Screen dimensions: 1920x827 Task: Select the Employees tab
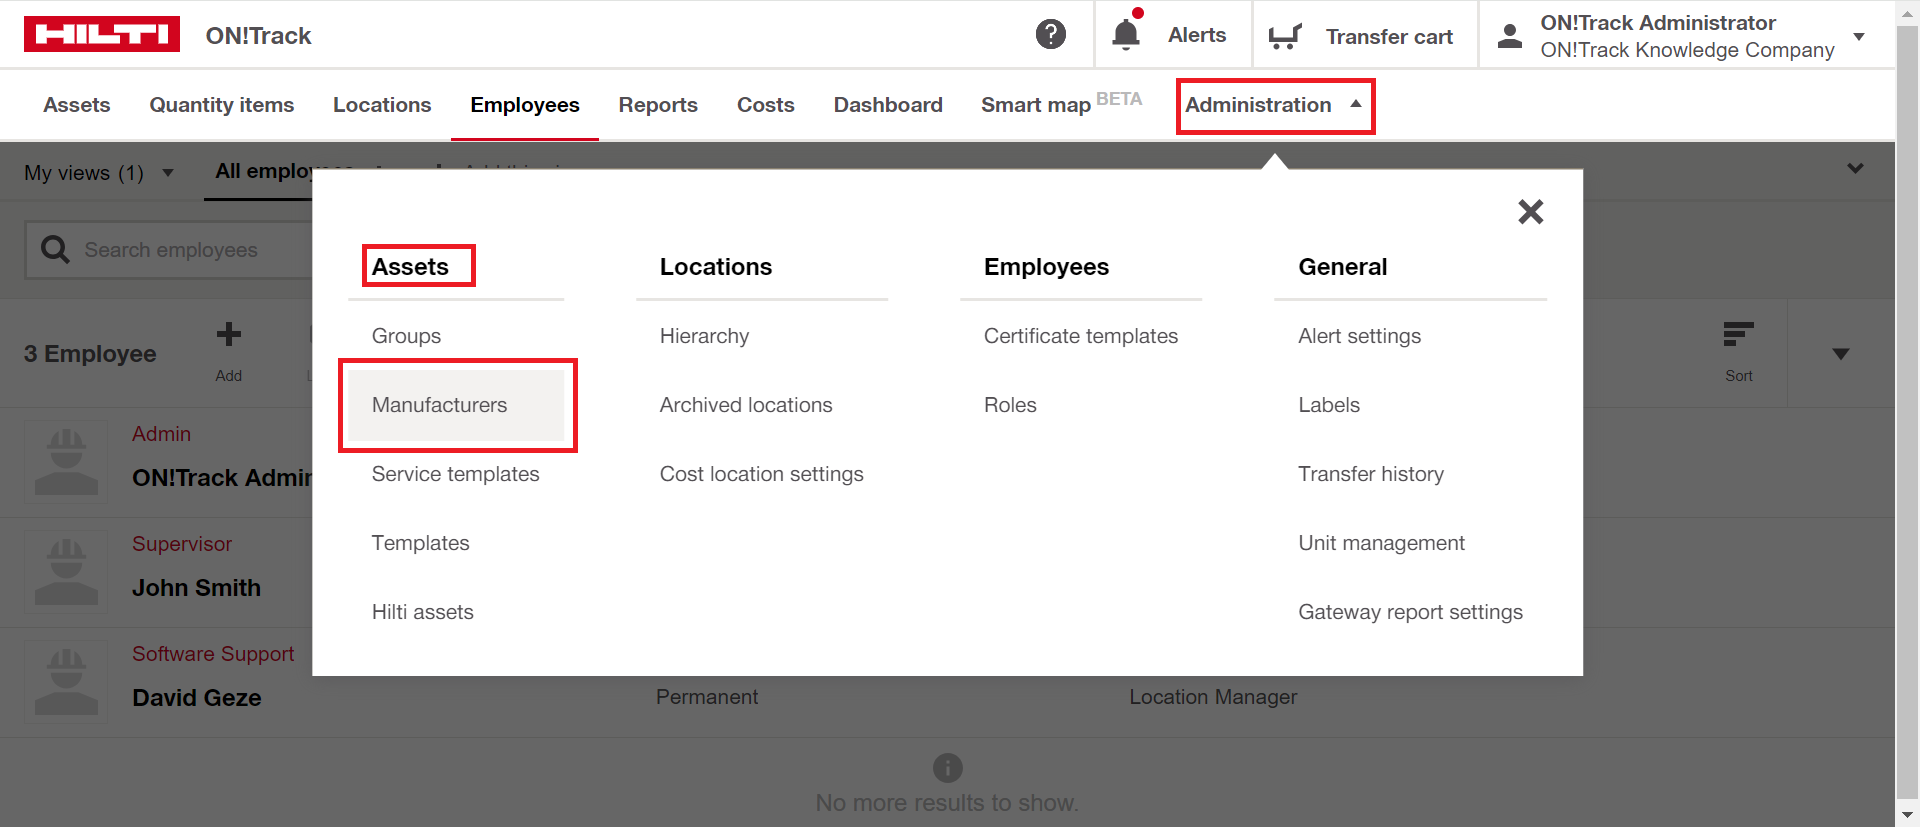(525, 105)
